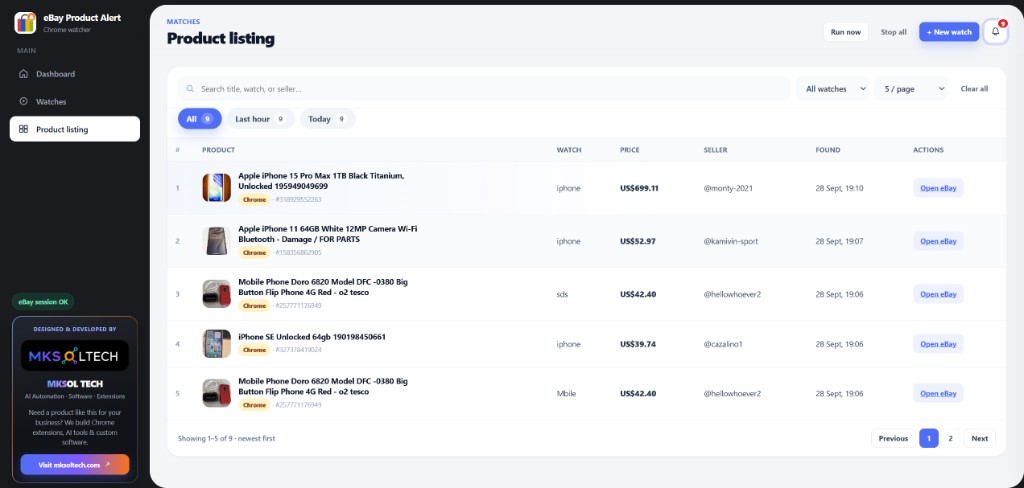The width and height of the screenshot is (1024, 488).
Task: Open eBay for Doro 6820 sds watch row
Action: [x=938, y=294]
